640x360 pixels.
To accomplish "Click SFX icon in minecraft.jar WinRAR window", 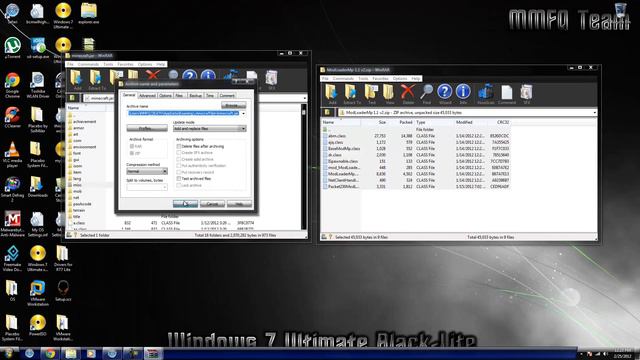I will coord(271,78).
